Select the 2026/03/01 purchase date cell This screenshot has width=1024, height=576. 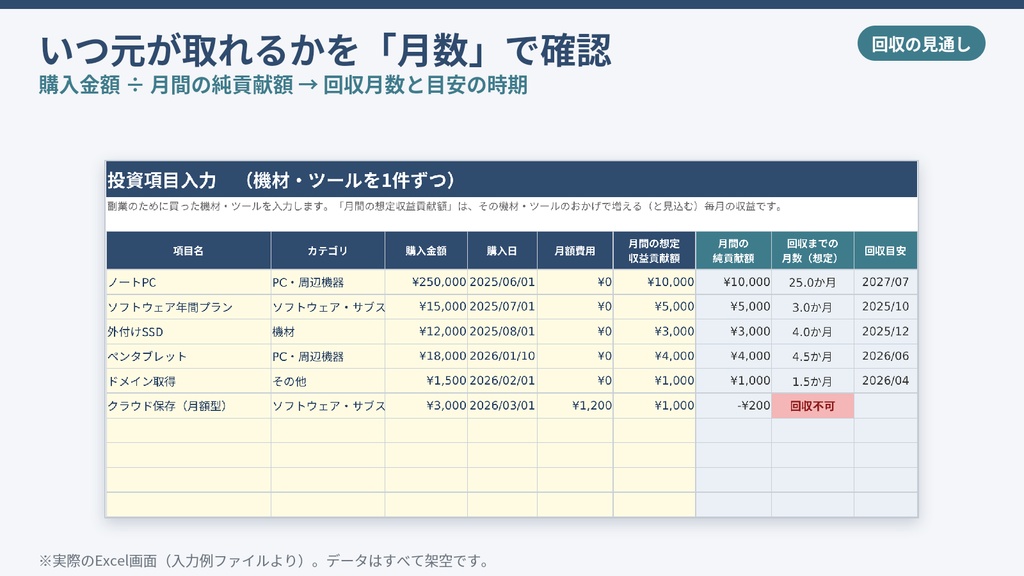tap(502, 406)
